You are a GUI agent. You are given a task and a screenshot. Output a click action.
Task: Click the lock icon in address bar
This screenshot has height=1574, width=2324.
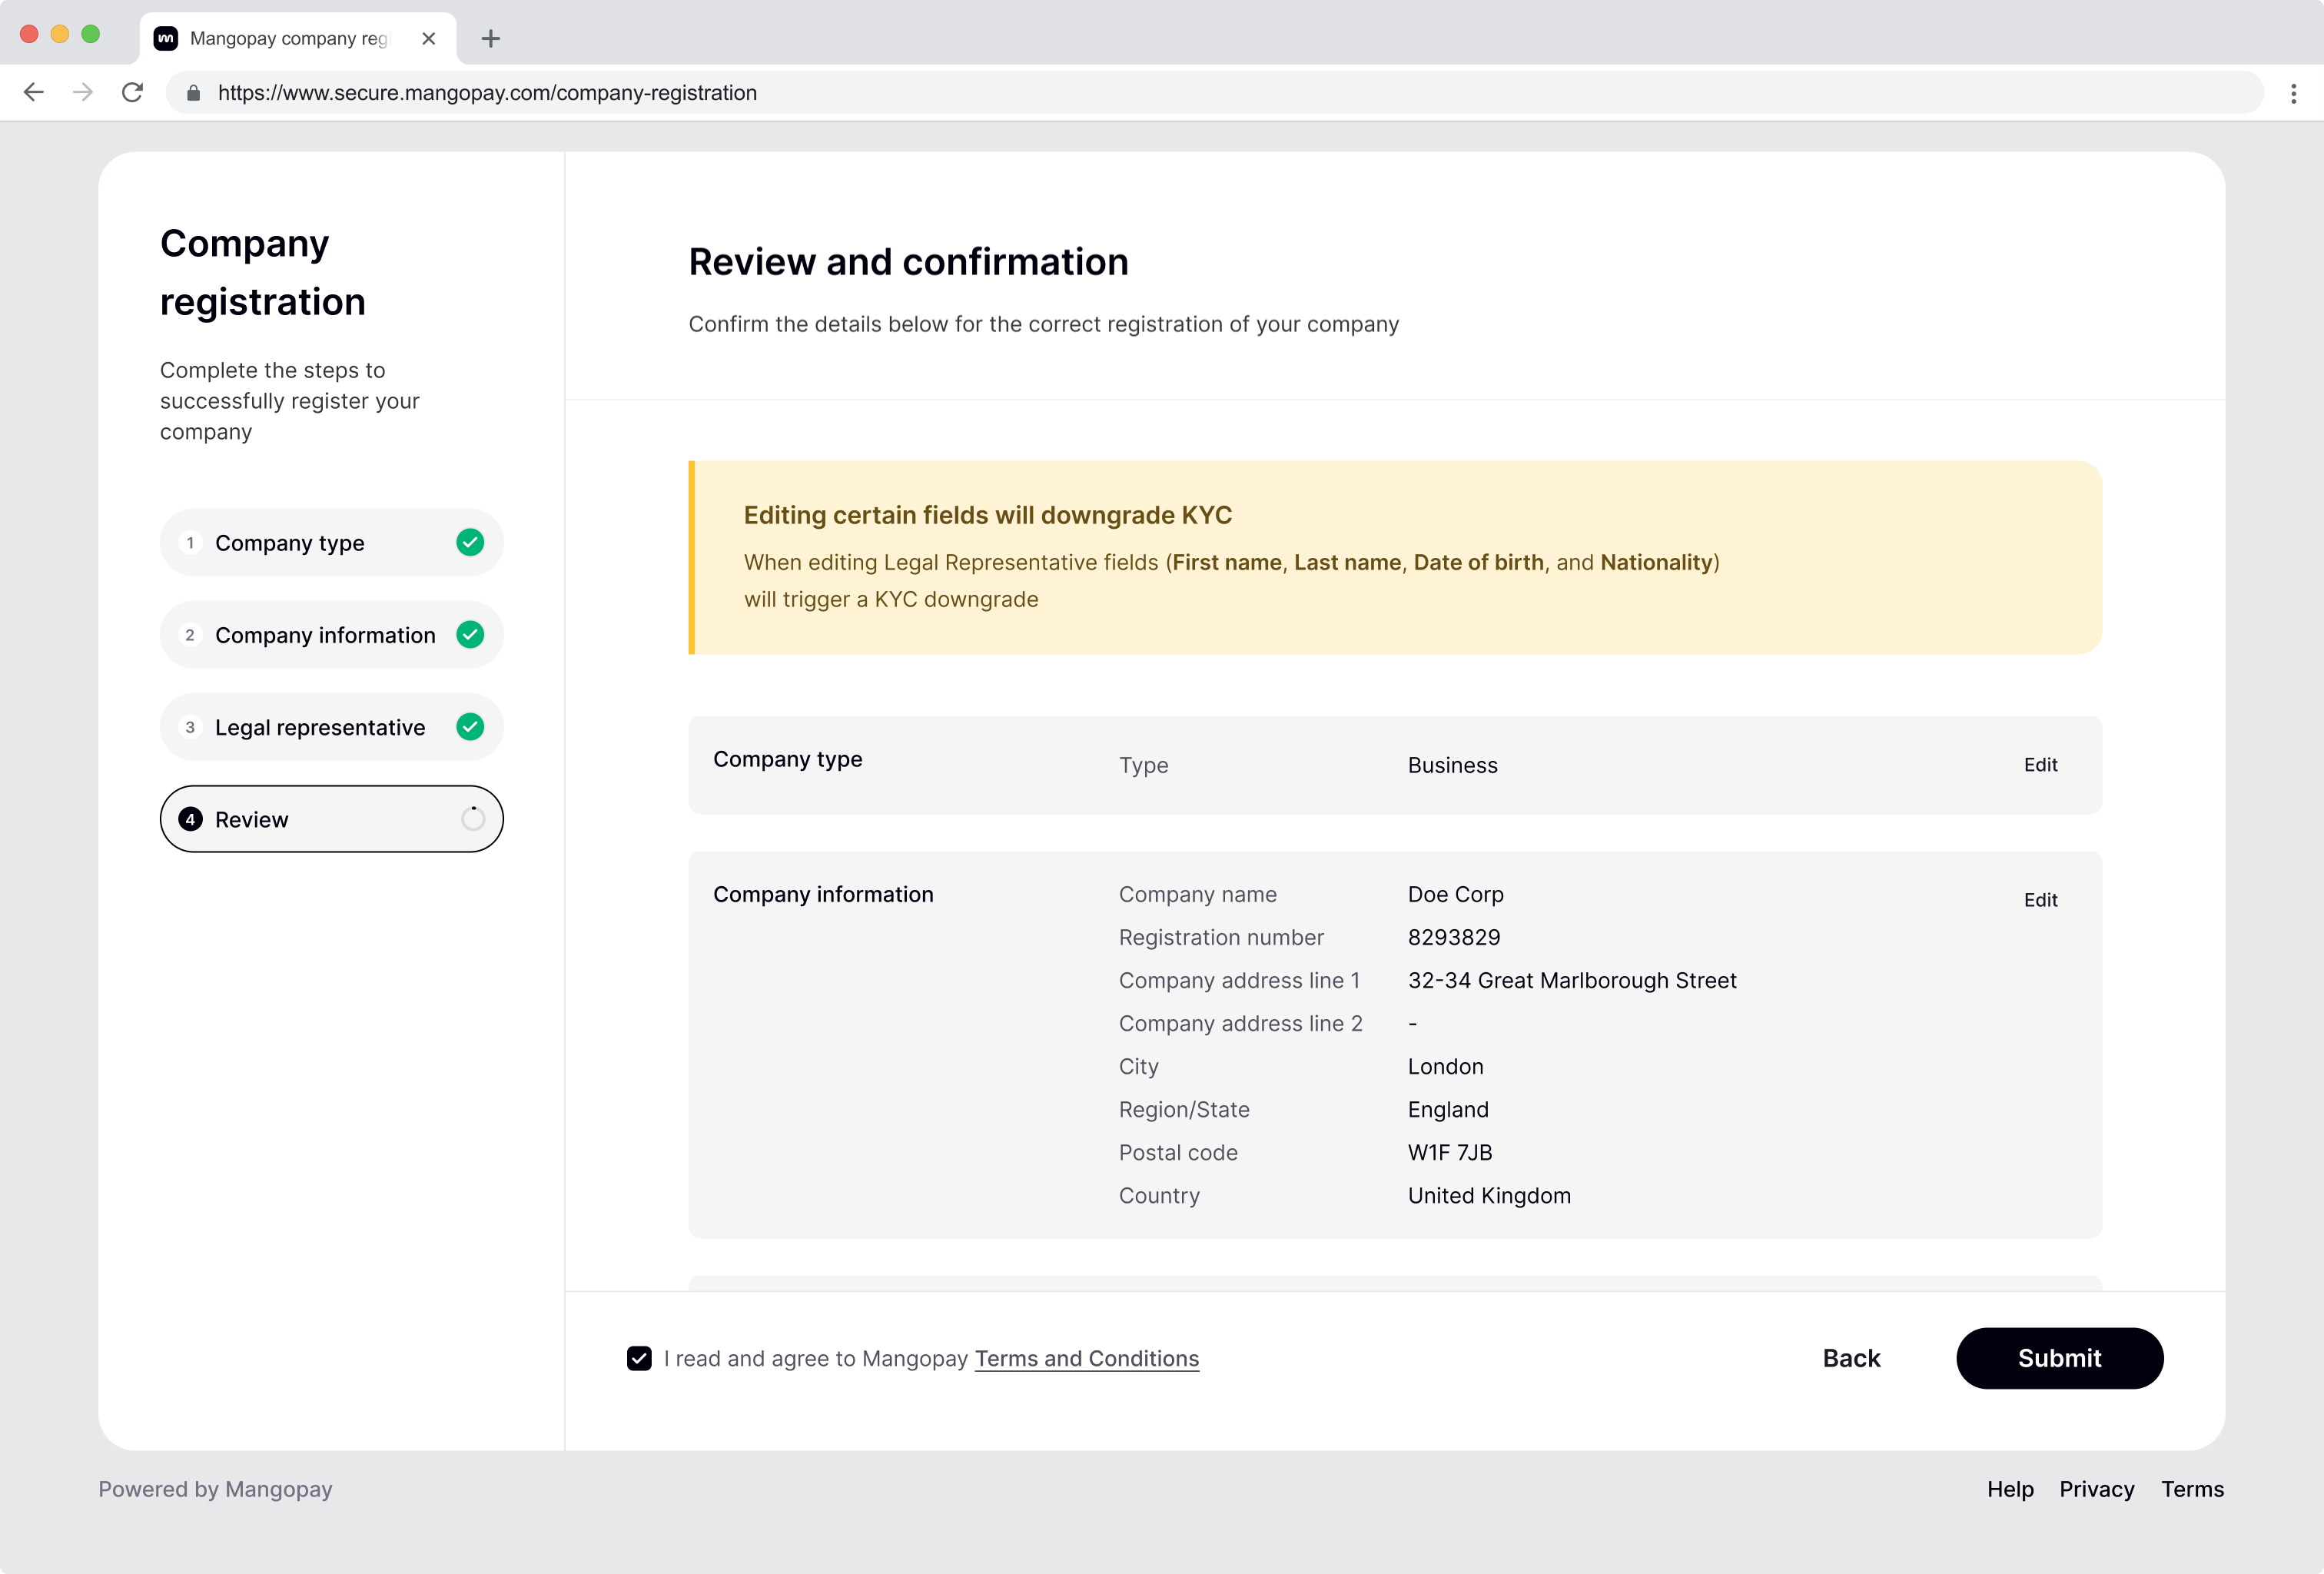click(194, 93)
